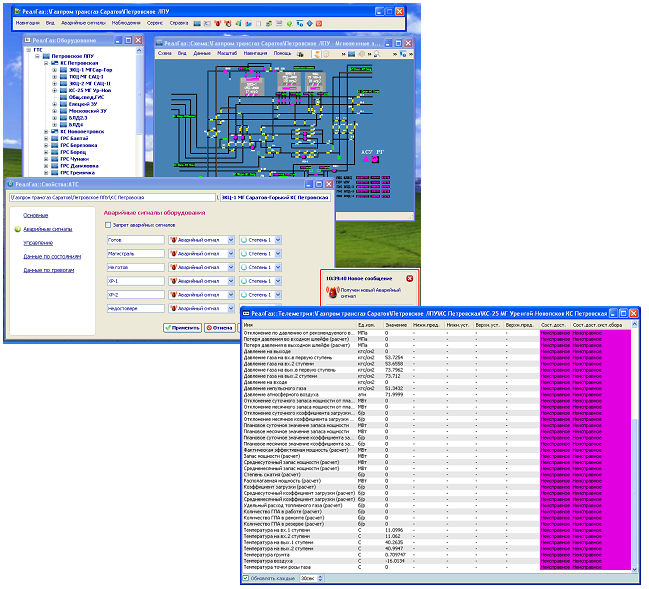Collapse the Петровское ЛПУ tree node

point(38,56)
